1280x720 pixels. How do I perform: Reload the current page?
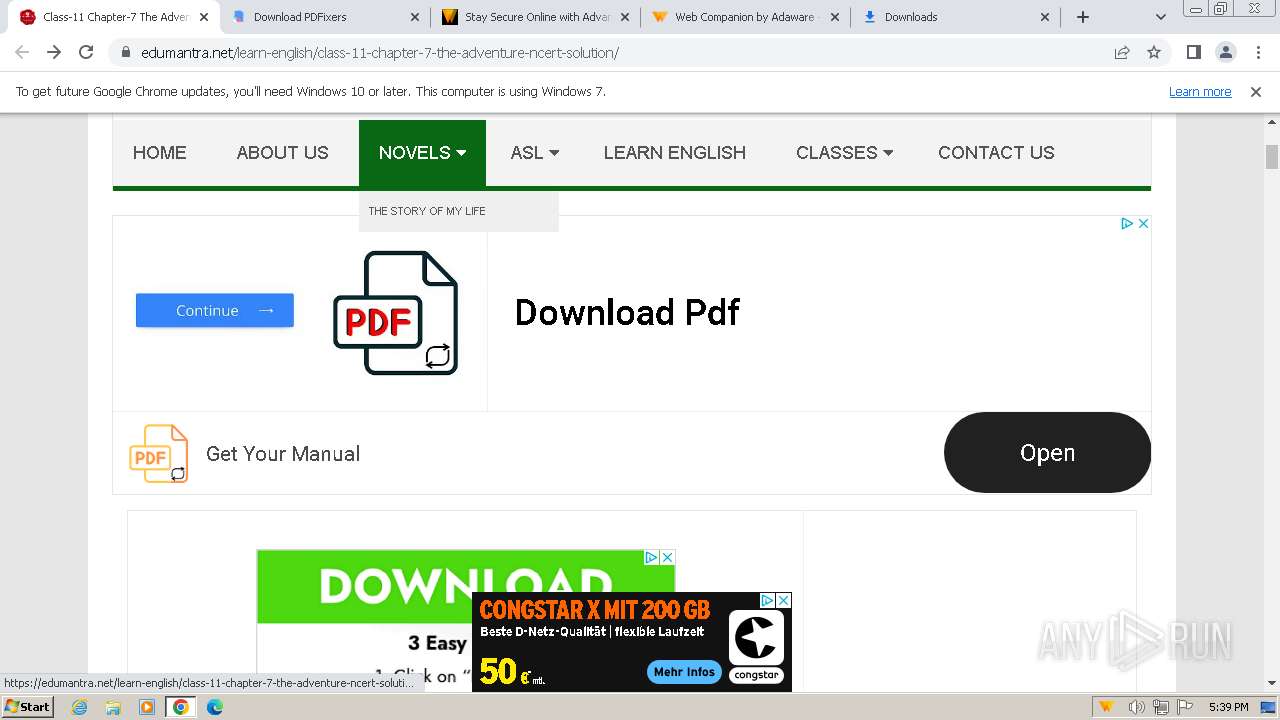click(x=86, y=52)
